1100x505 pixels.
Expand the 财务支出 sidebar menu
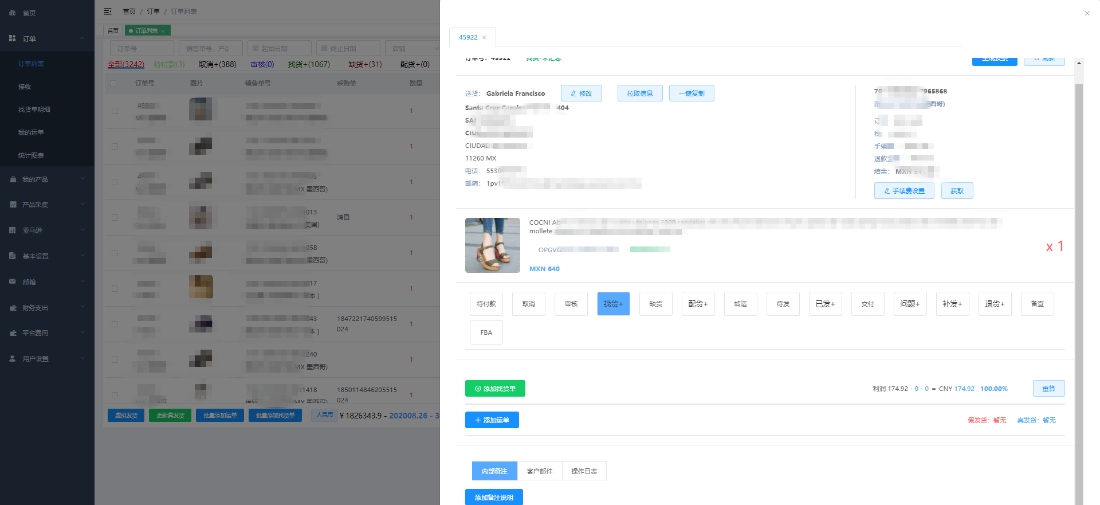pyautogui.click(x=48, y=307)
